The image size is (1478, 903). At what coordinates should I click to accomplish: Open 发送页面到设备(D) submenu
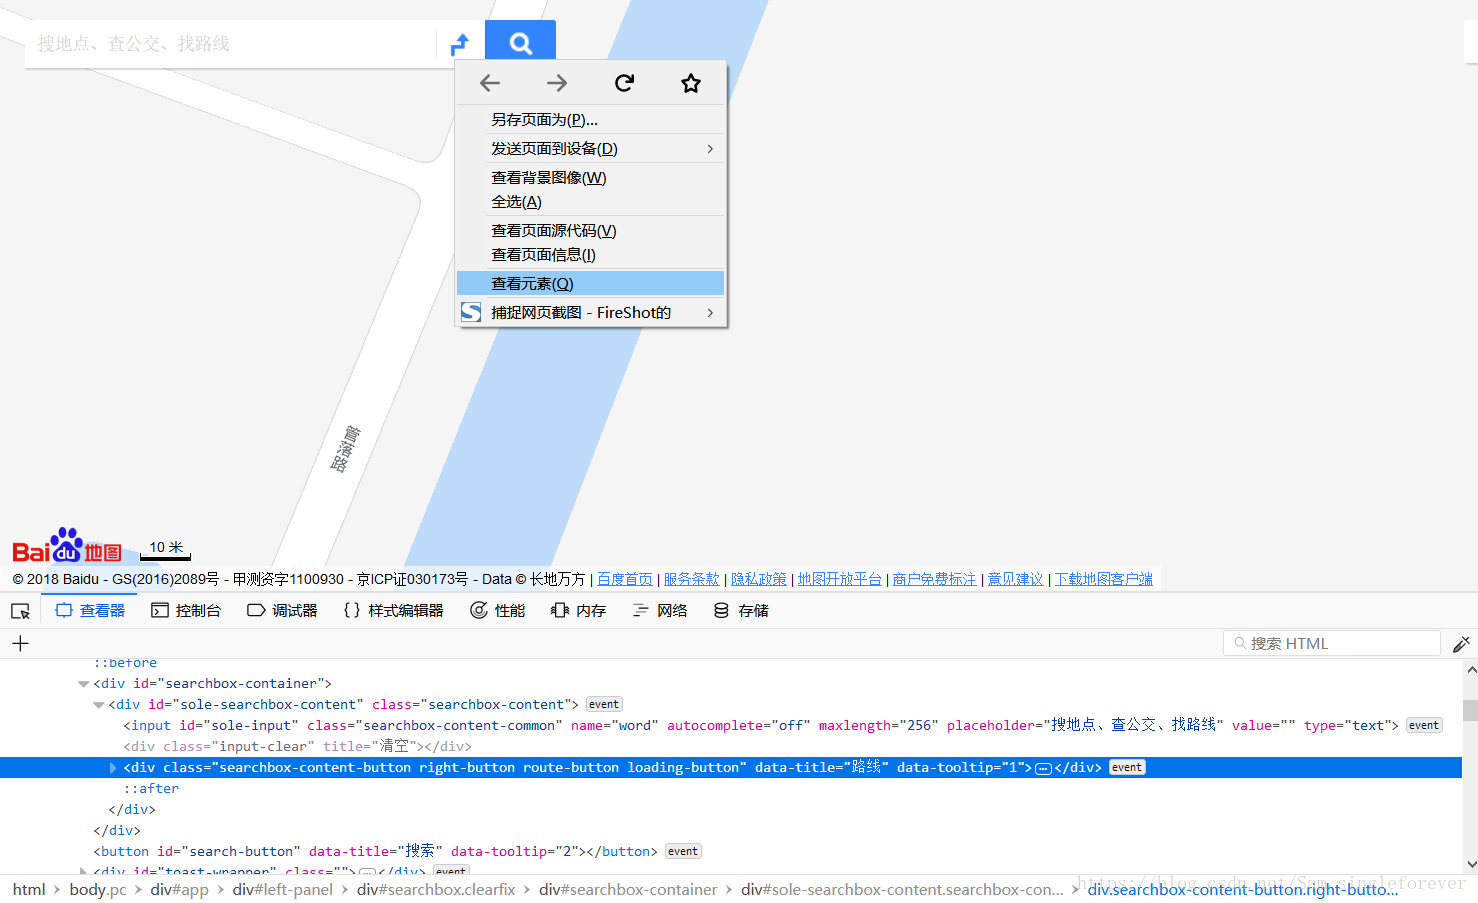tap(590, 148)
